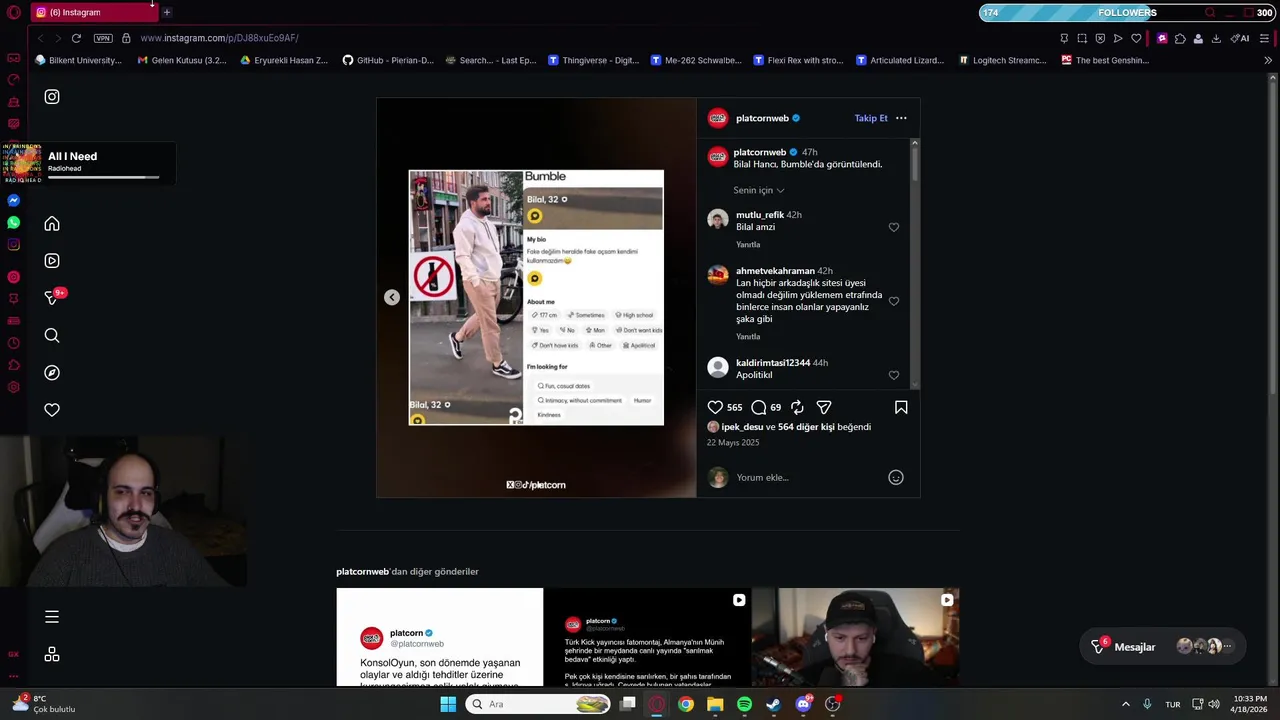The height and width of the screenshot is (720, 1280).
Task: Open Messenger in Opera sidebar
Action: [13, 201]
